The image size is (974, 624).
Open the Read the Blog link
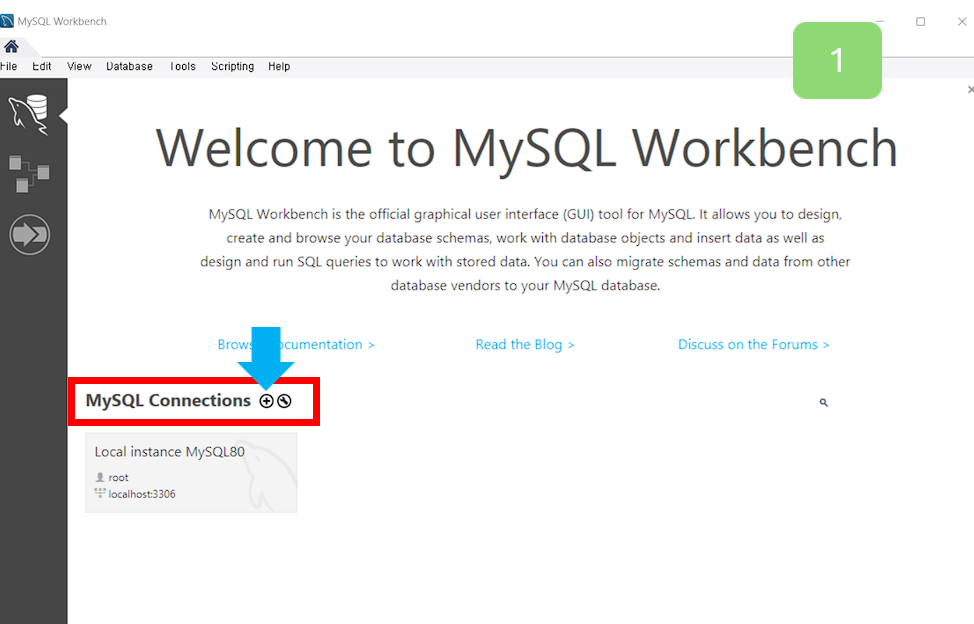(x=525, y=345)
